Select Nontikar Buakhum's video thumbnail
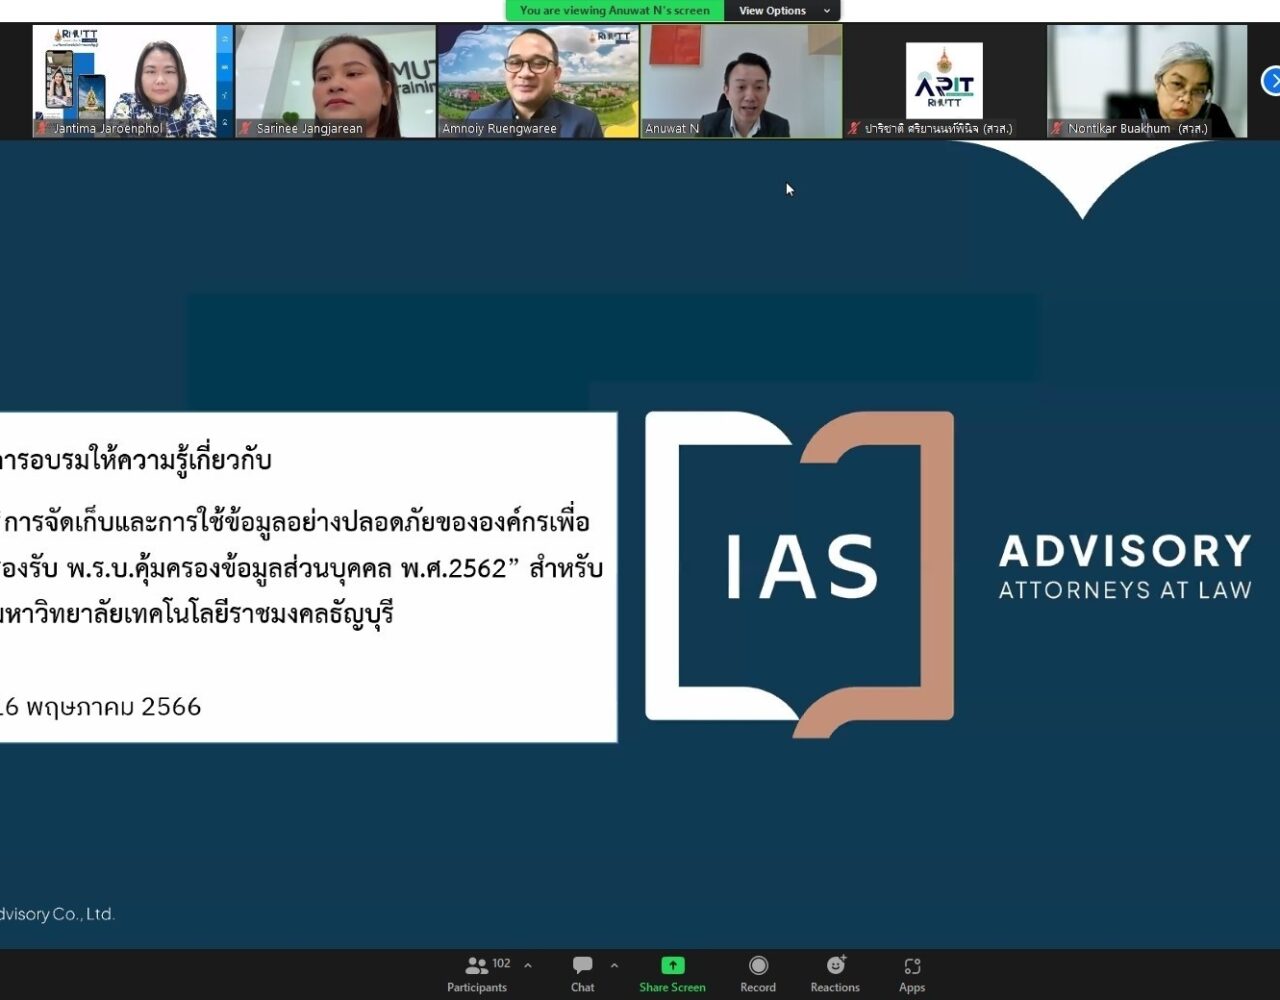 1147,81
